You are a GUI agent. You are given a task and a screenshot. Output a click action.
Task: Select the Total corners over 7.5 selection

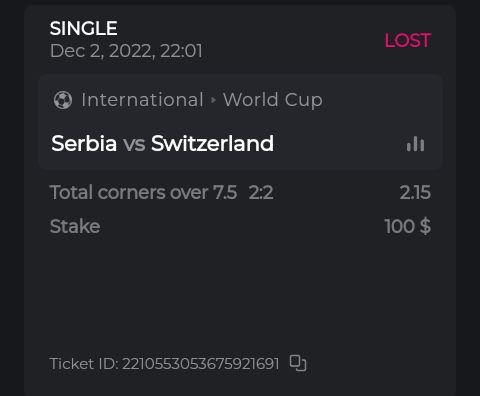143,192
